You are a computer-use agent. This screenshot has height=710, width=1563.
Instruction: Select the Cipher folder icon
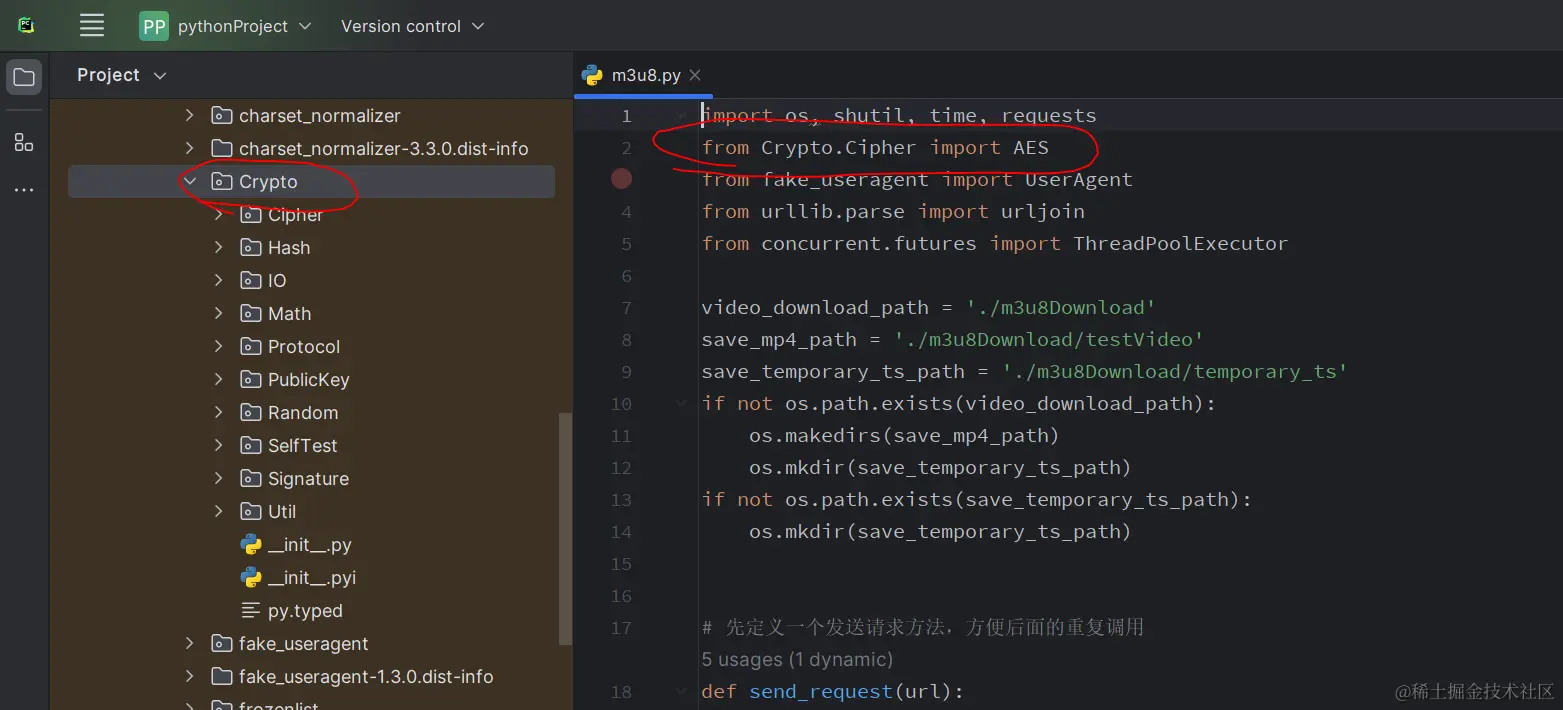(251, 215)
